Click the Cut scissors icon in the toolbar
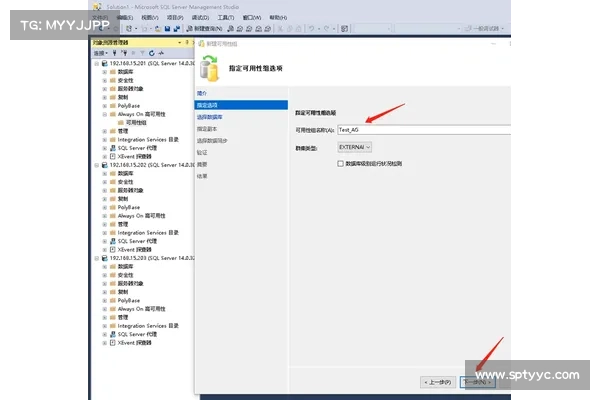 [x=280, y=28]
